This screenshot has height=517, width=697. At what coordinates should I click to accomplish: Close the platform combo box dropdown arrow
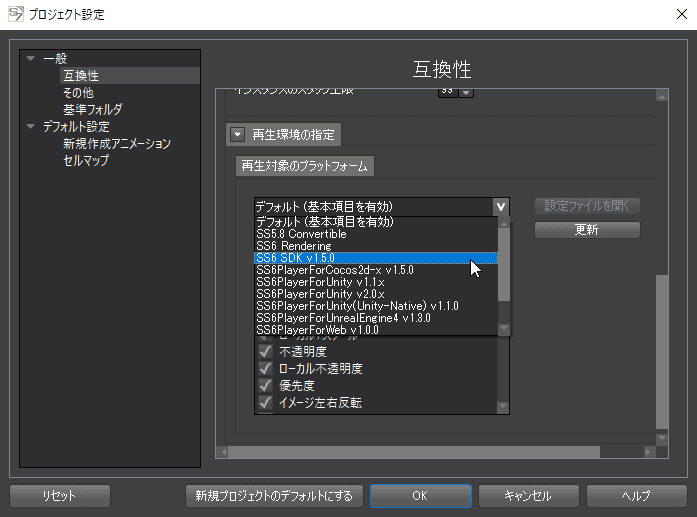[501, 207]
